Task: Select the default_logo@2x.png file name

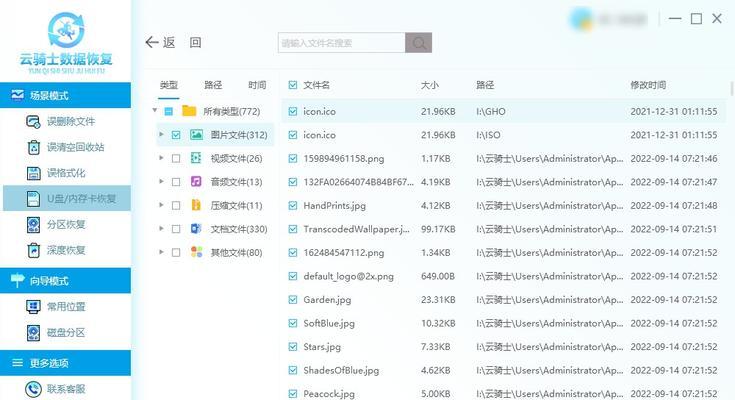Action: (x=348, y=276)
